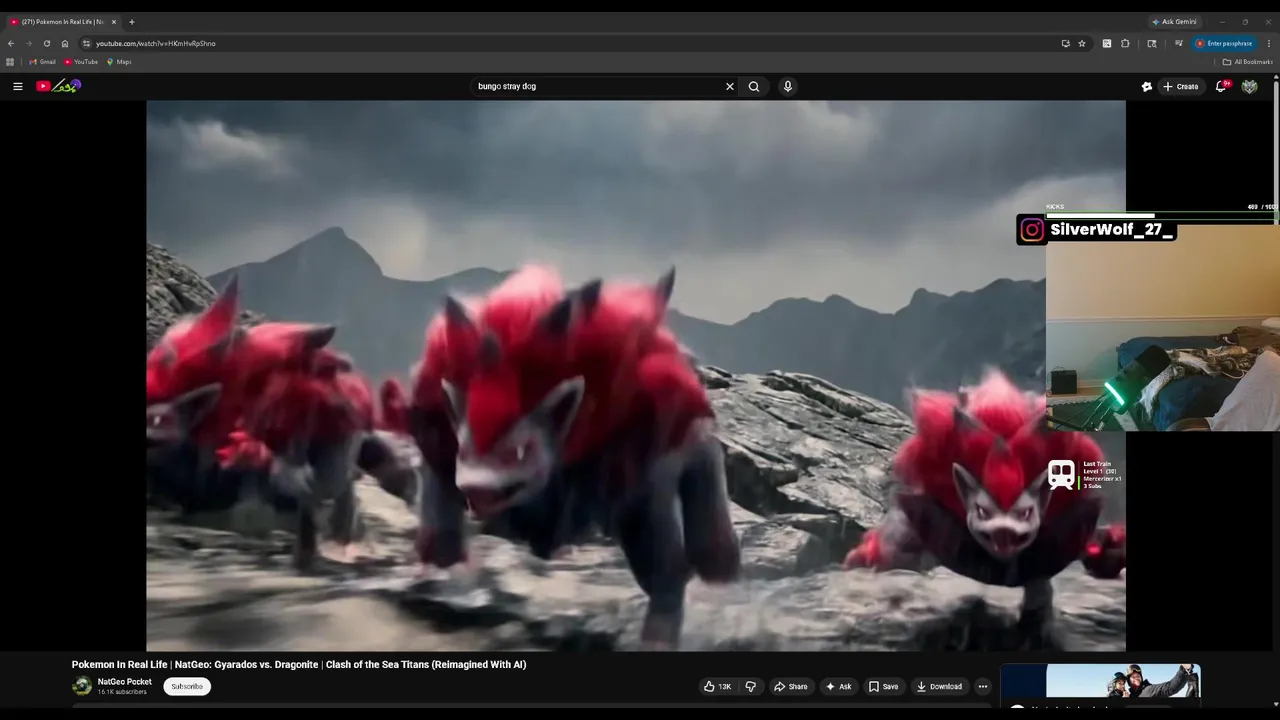This screenshot has width=1280, height=720.
Task: Click the save icon extension in toolbar
Action: click(1107, 43)
